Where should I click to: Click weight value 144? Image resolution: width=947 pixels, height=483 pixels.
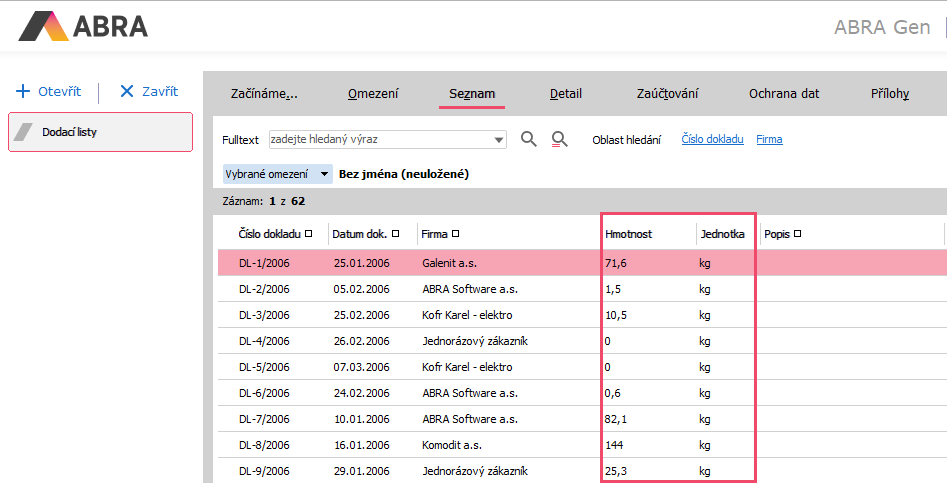(x=614, y=445)
